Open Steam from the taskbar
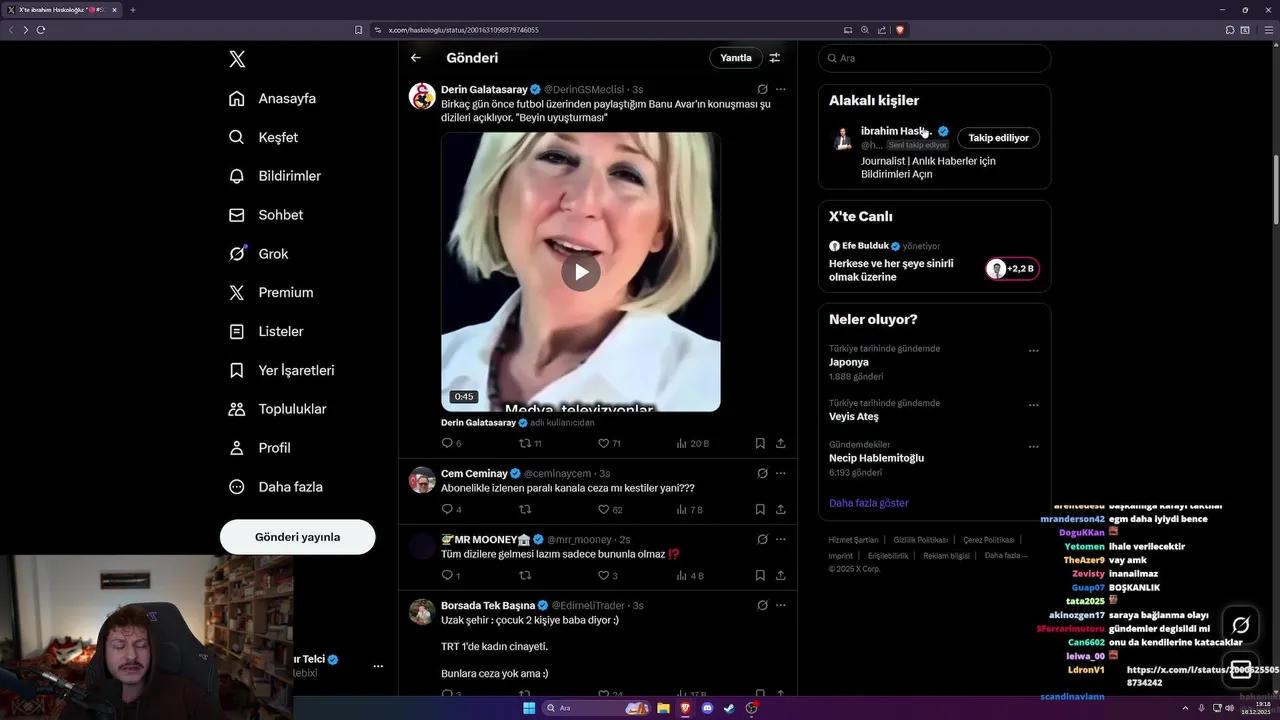The image size is (1280, 720). pyautogui.click(x=728, y=708)
